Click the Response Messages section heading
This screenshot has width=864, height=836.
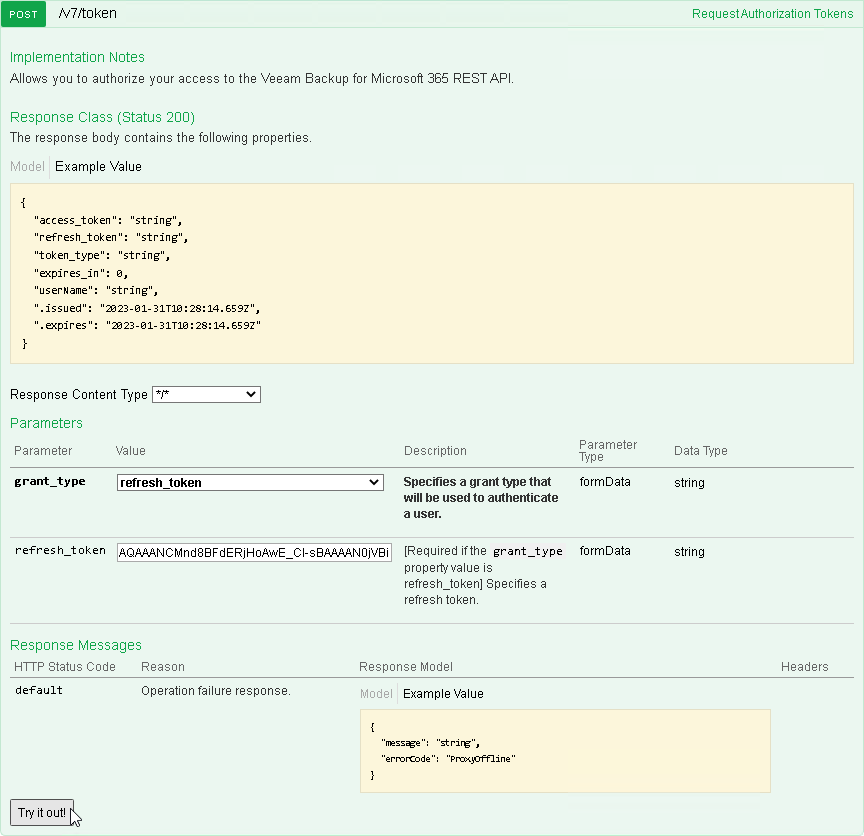pyautogui.click(x=76, y=645)
